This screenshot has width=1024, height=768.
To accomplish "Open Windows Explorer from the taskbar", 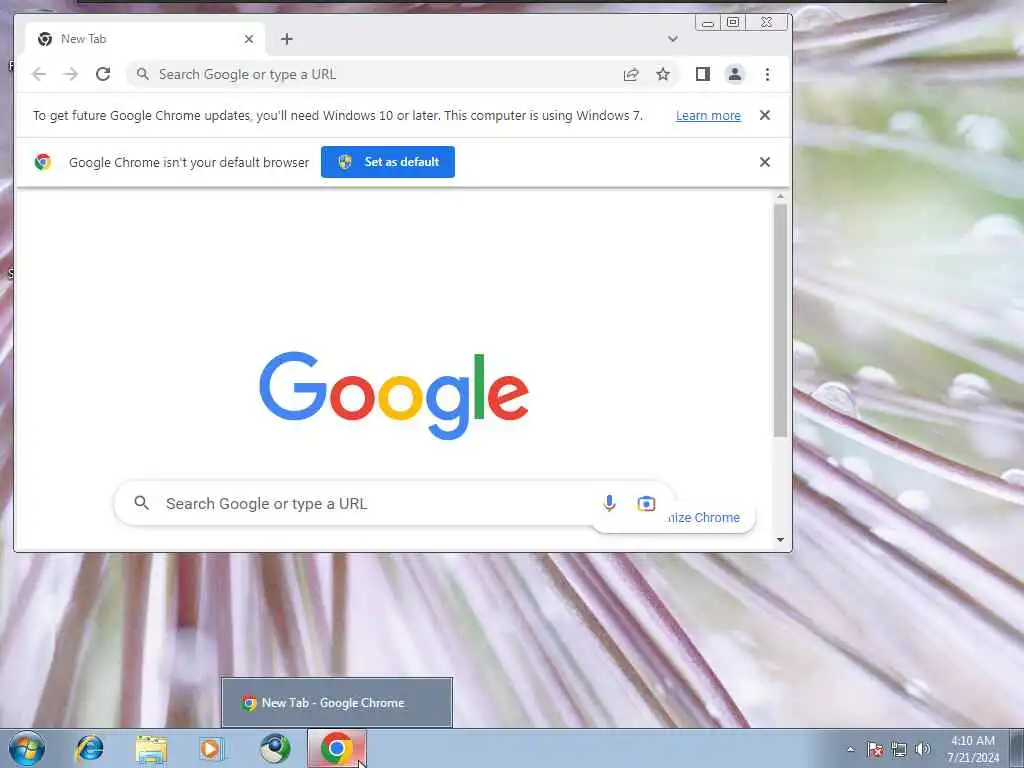I will 152,748.
